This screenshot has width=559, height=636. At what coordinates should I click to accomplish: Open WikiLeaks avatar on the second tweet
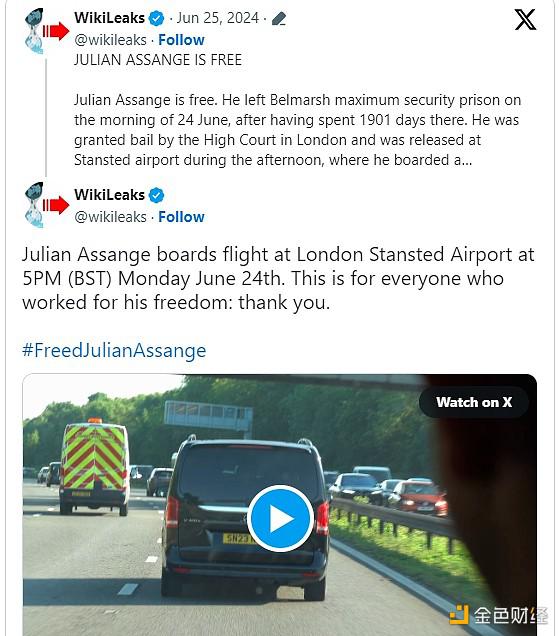[46, 205]
